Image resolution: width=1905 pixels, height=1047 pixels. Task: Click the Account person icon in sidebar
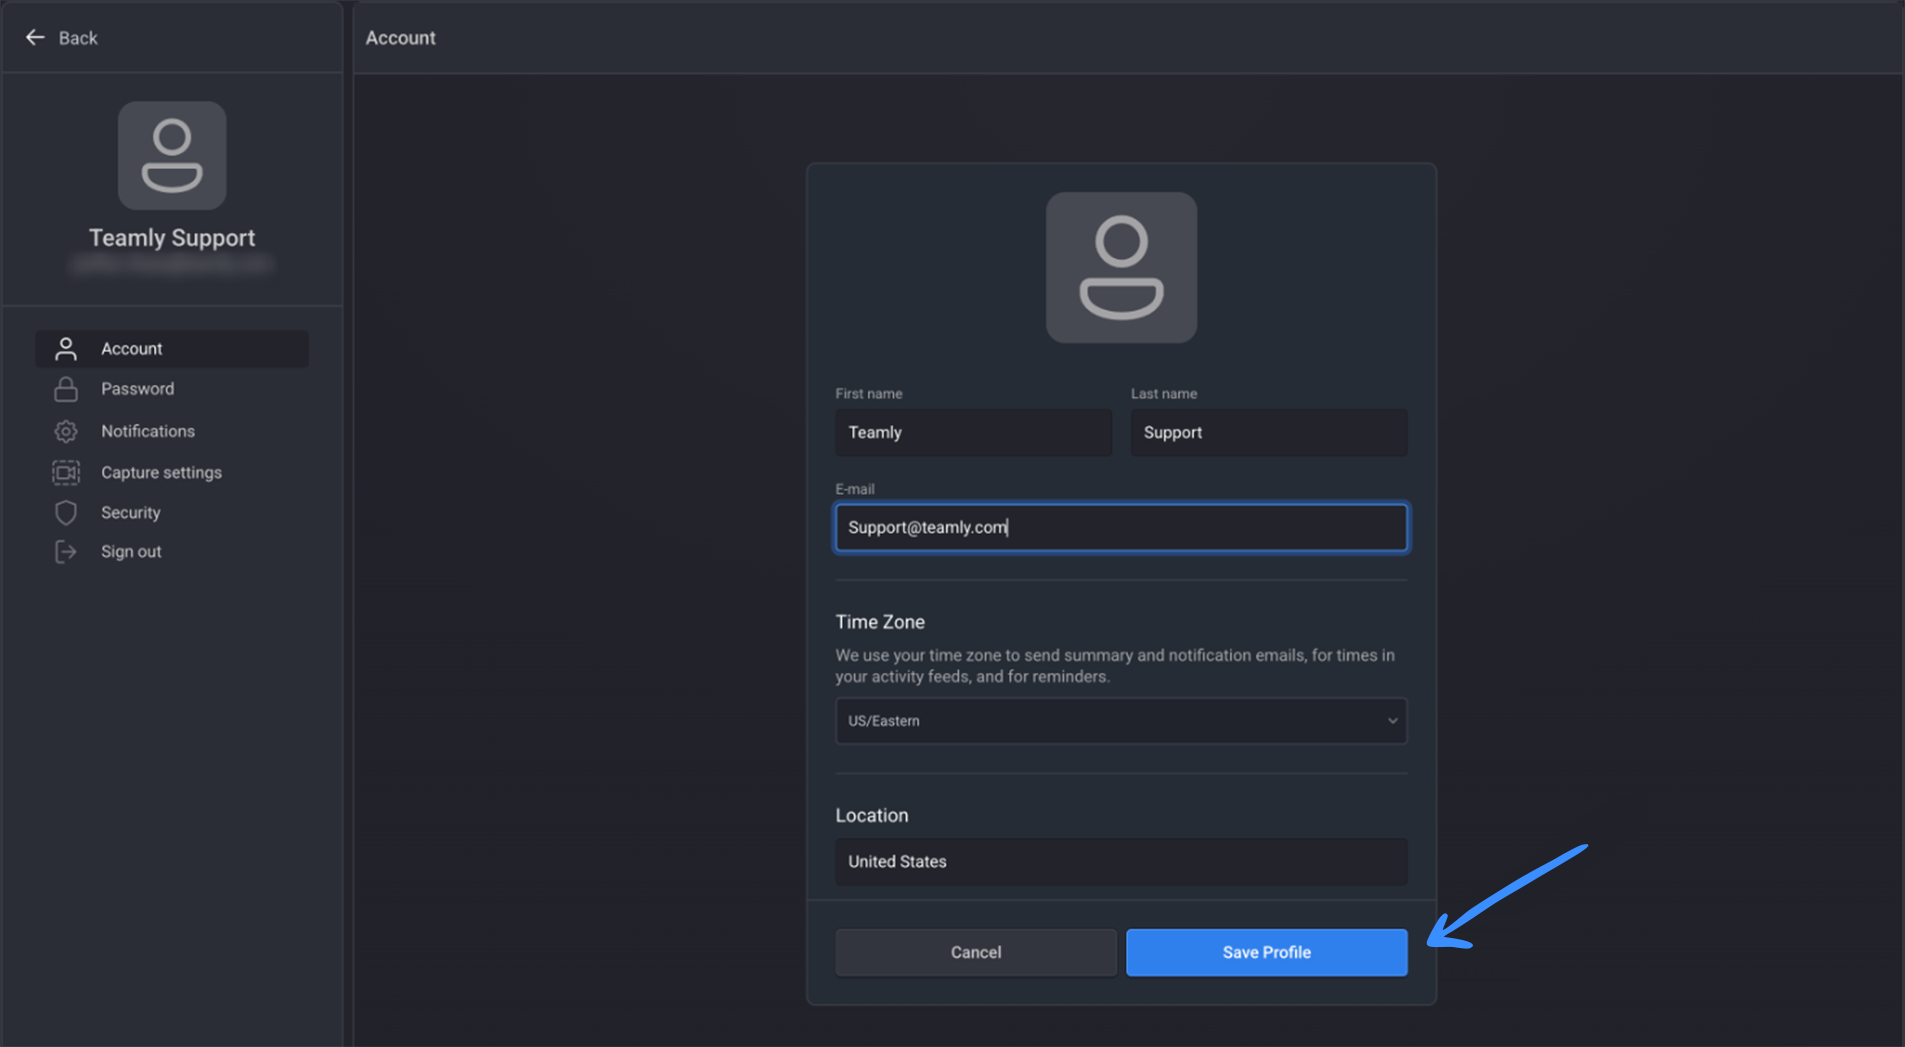pos(66,349)
